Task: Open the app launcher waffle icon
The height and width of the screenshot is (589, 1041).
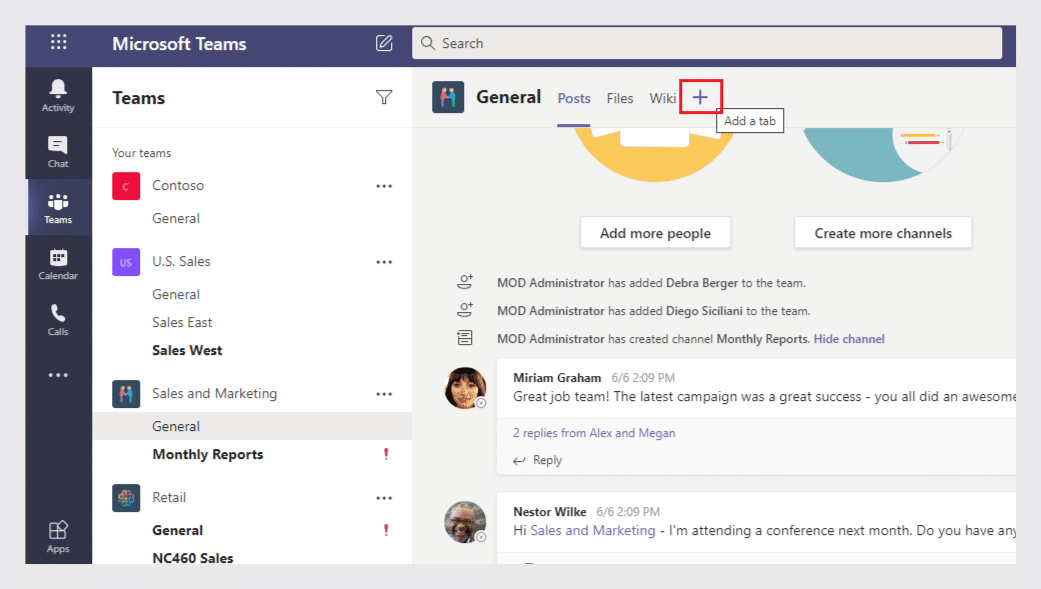Action: [x=58, y=42]
